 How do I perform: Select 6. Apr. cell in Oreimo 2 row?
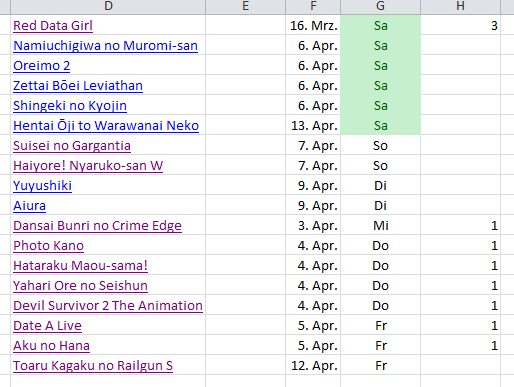(x=313, y=66)
